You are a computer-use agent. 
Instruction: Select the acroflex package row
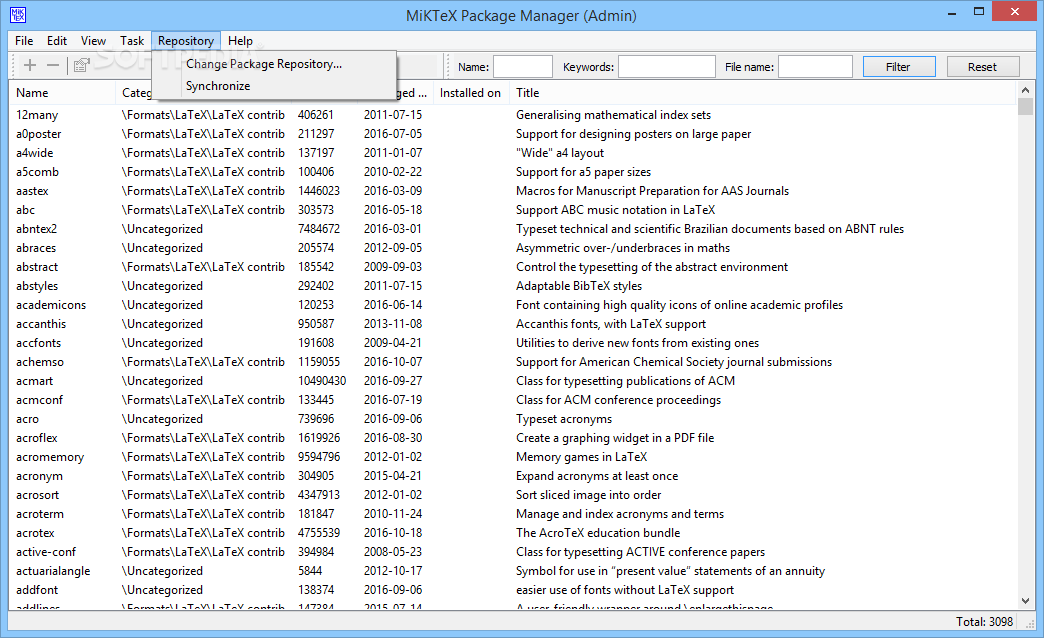pos(513,438)
